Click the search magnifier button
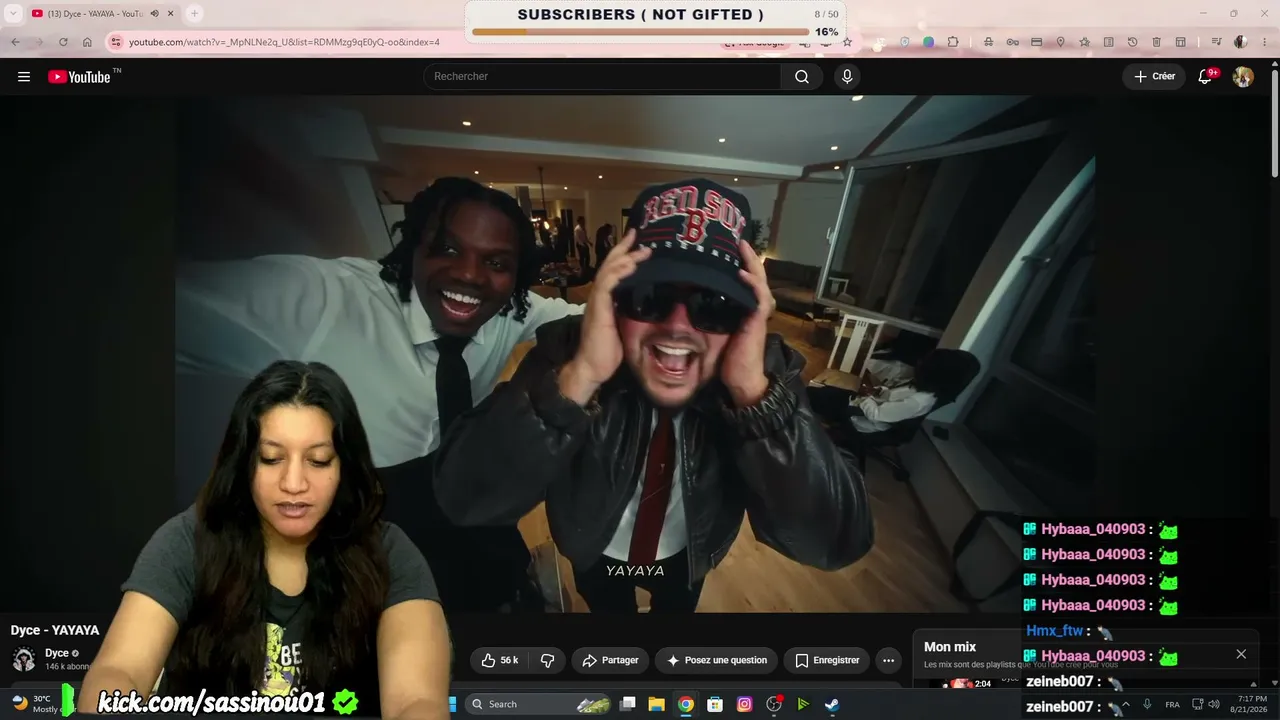1280x720 pixels. (x=802, y=77)
